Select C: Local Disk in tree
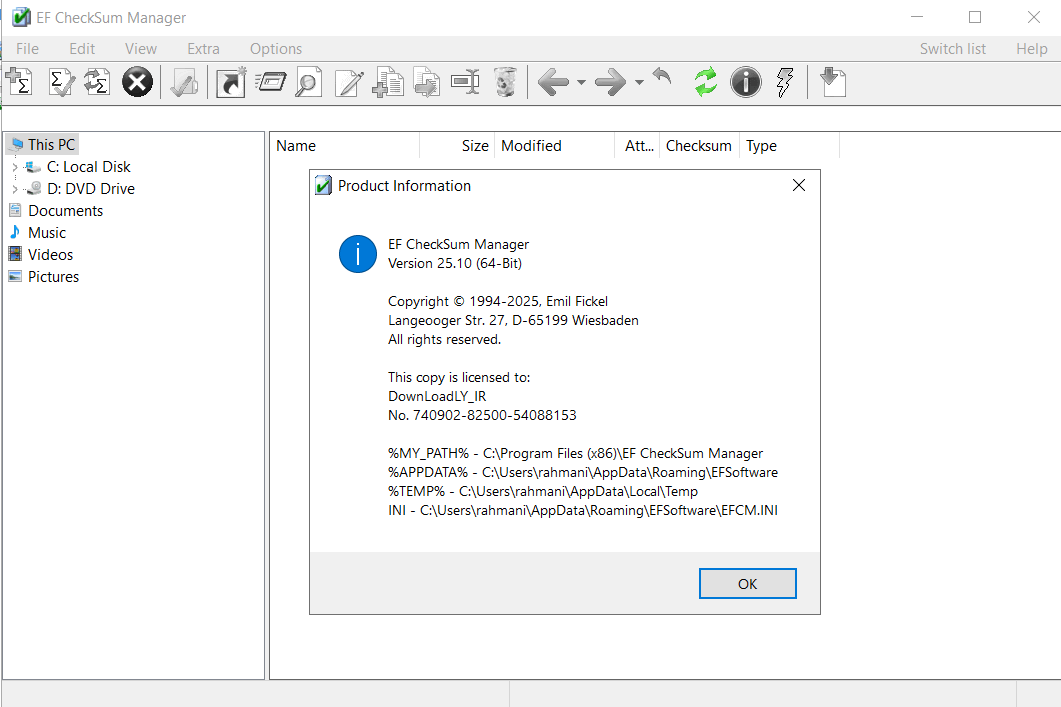This screenshot has width=1061, height=707. [x=88, y=167]
